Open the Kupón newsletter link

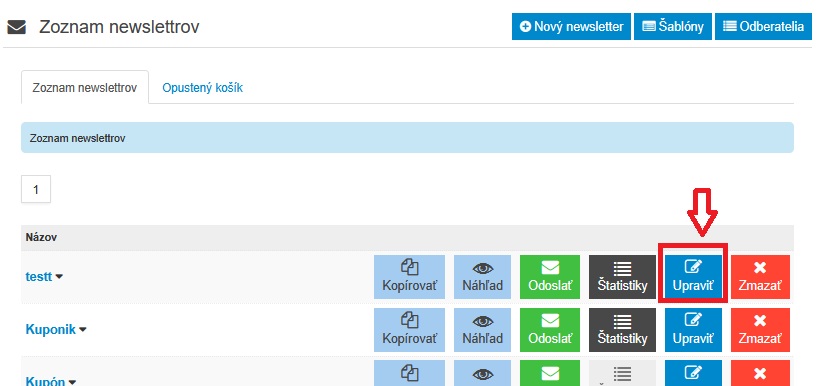pyautogui.click(x=45, y=381)
